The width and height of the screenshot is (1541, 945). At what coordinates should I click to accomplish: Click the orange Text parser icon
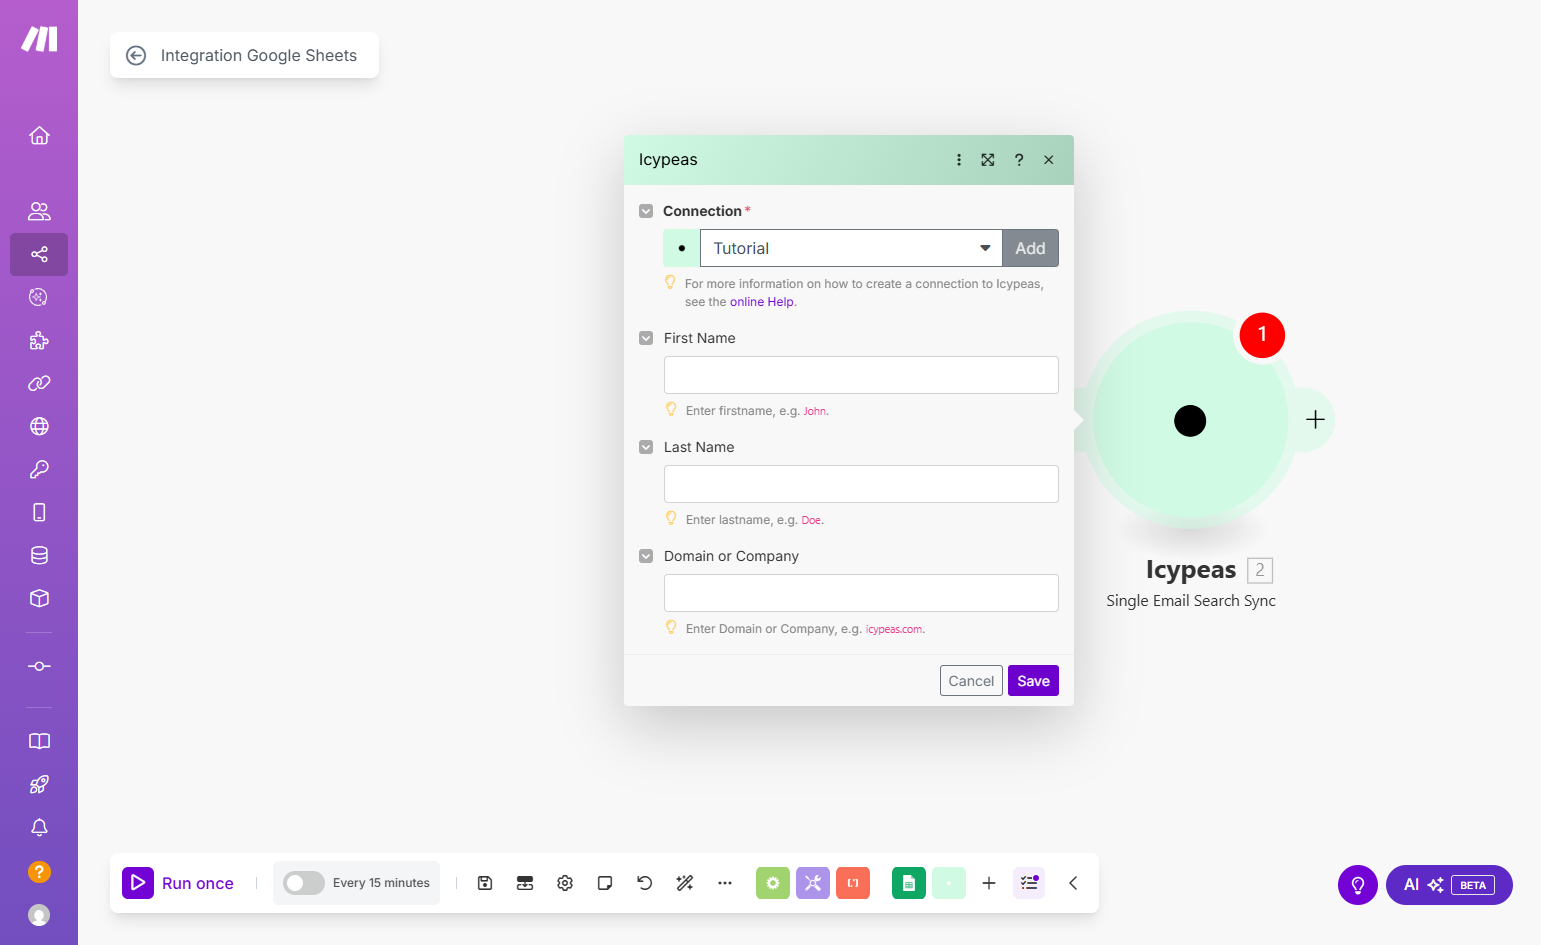pyautogui.click(x=853, y=883)
